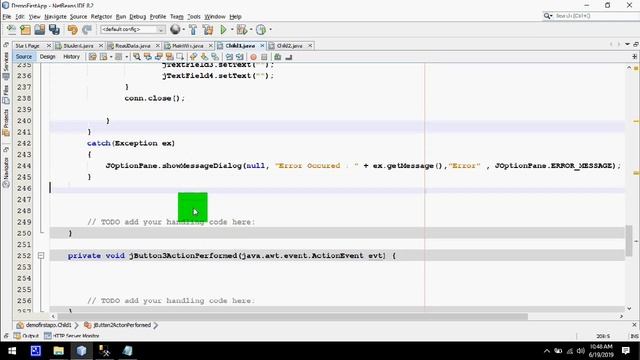
Task: Click the New Project toolbar icon
Action: click(x=25, y=29)
